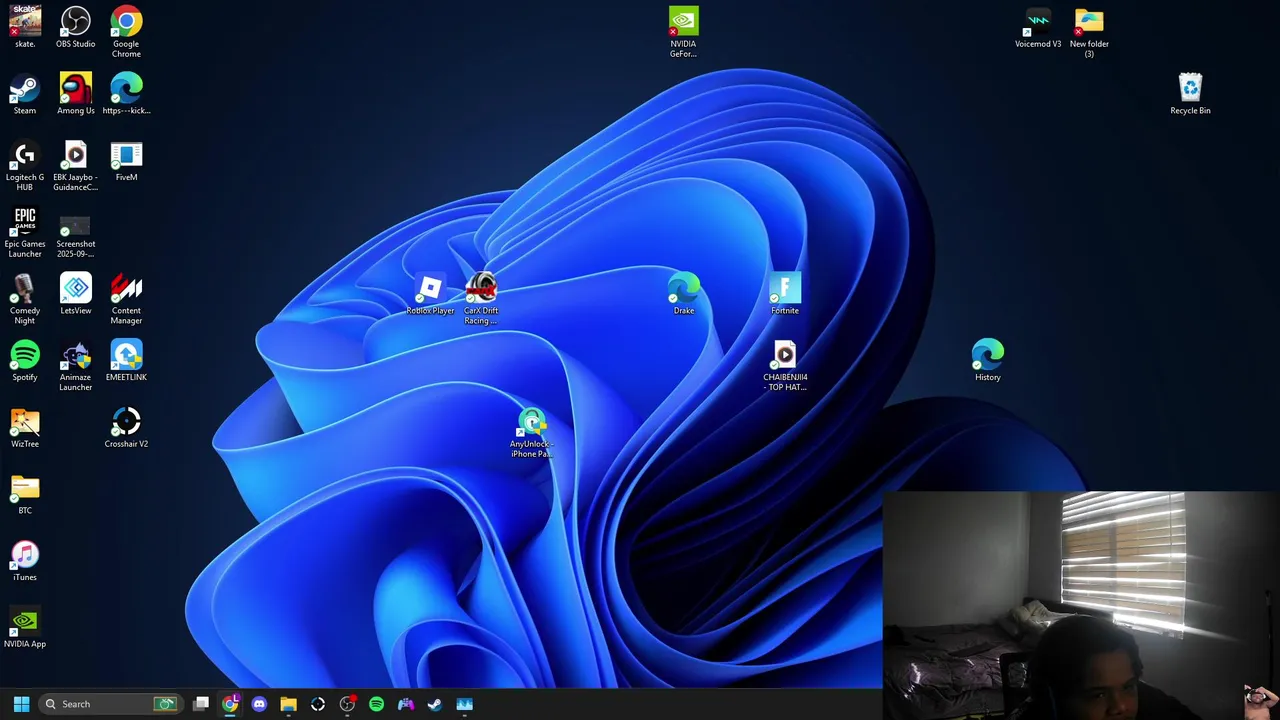Open the Windows Start menu
The height and width of the screenshot is (720, 1280).
click(x=21, y=704)
